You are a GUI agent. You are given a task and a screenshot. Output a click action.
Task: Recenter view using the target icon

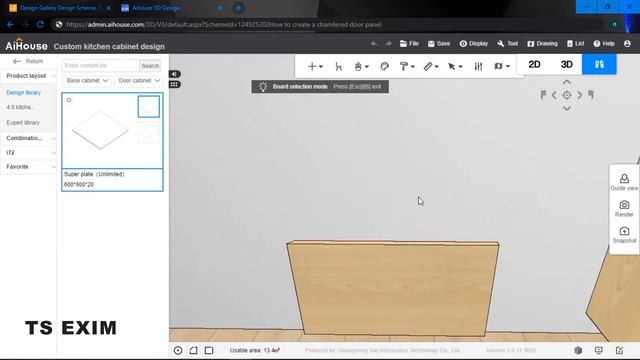tap(567, 95)
